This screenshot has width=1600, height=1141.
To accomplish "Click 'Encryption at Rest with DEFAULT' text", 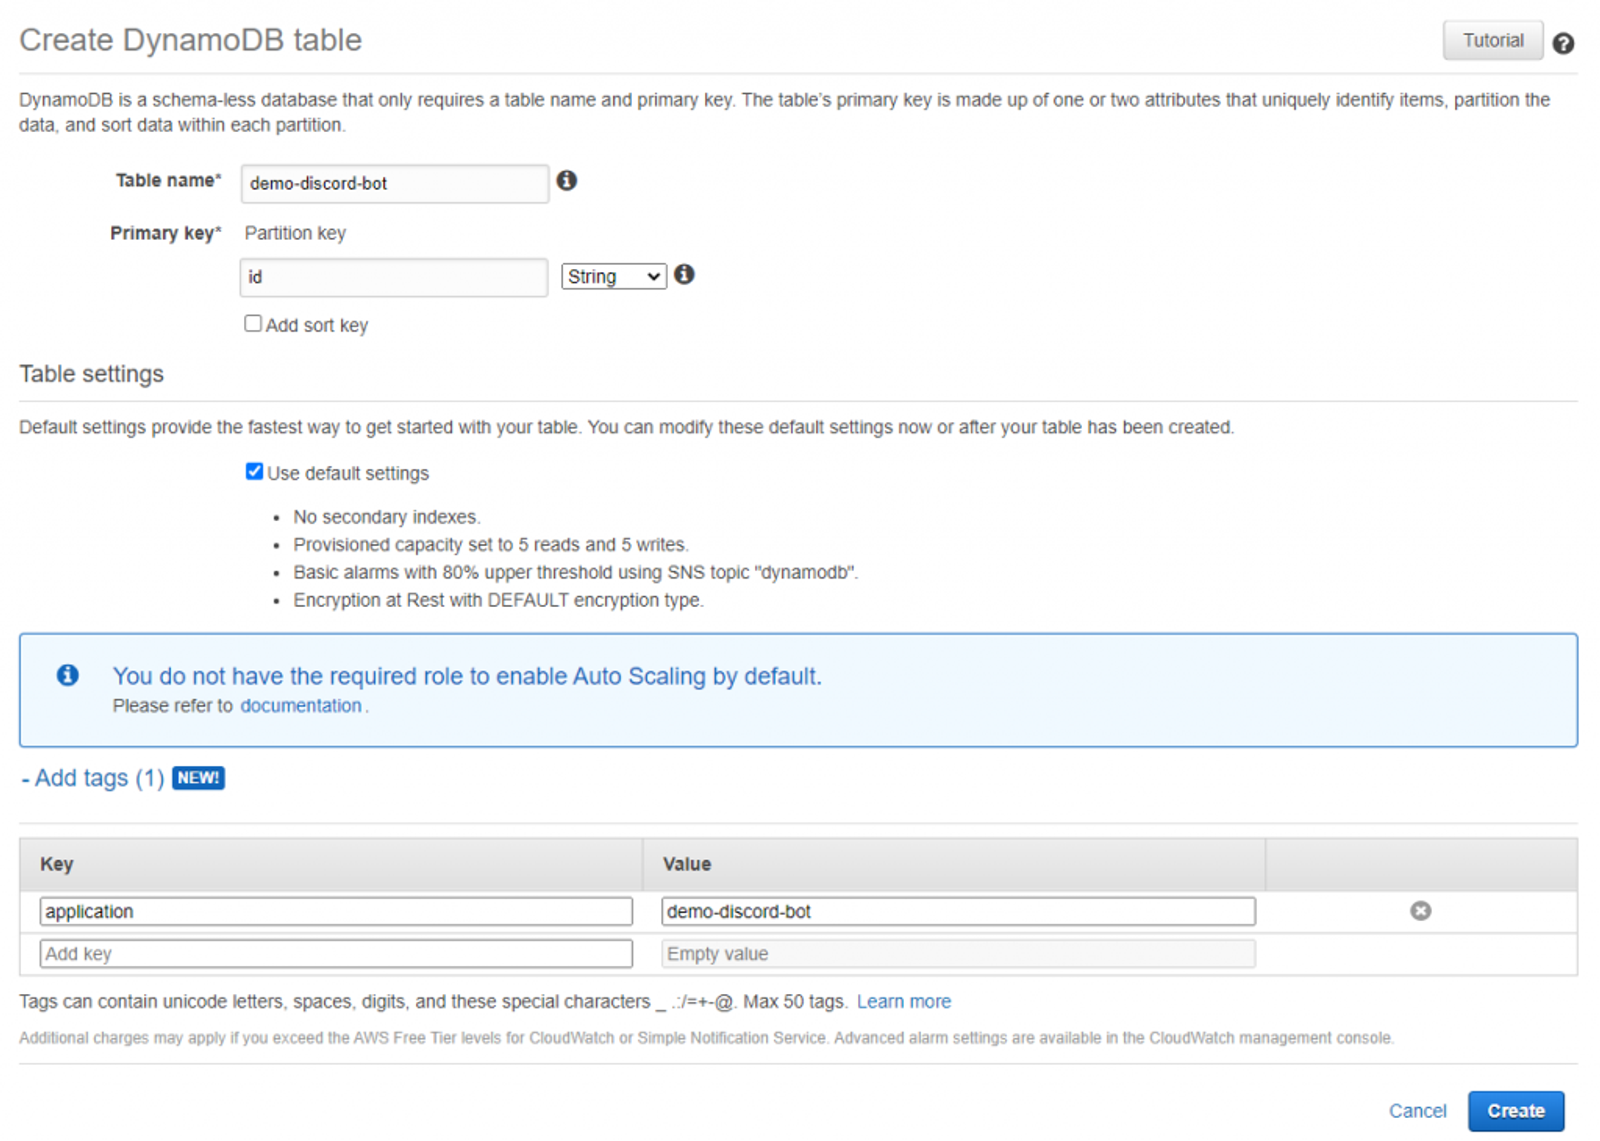I will [x=498, y=601].
